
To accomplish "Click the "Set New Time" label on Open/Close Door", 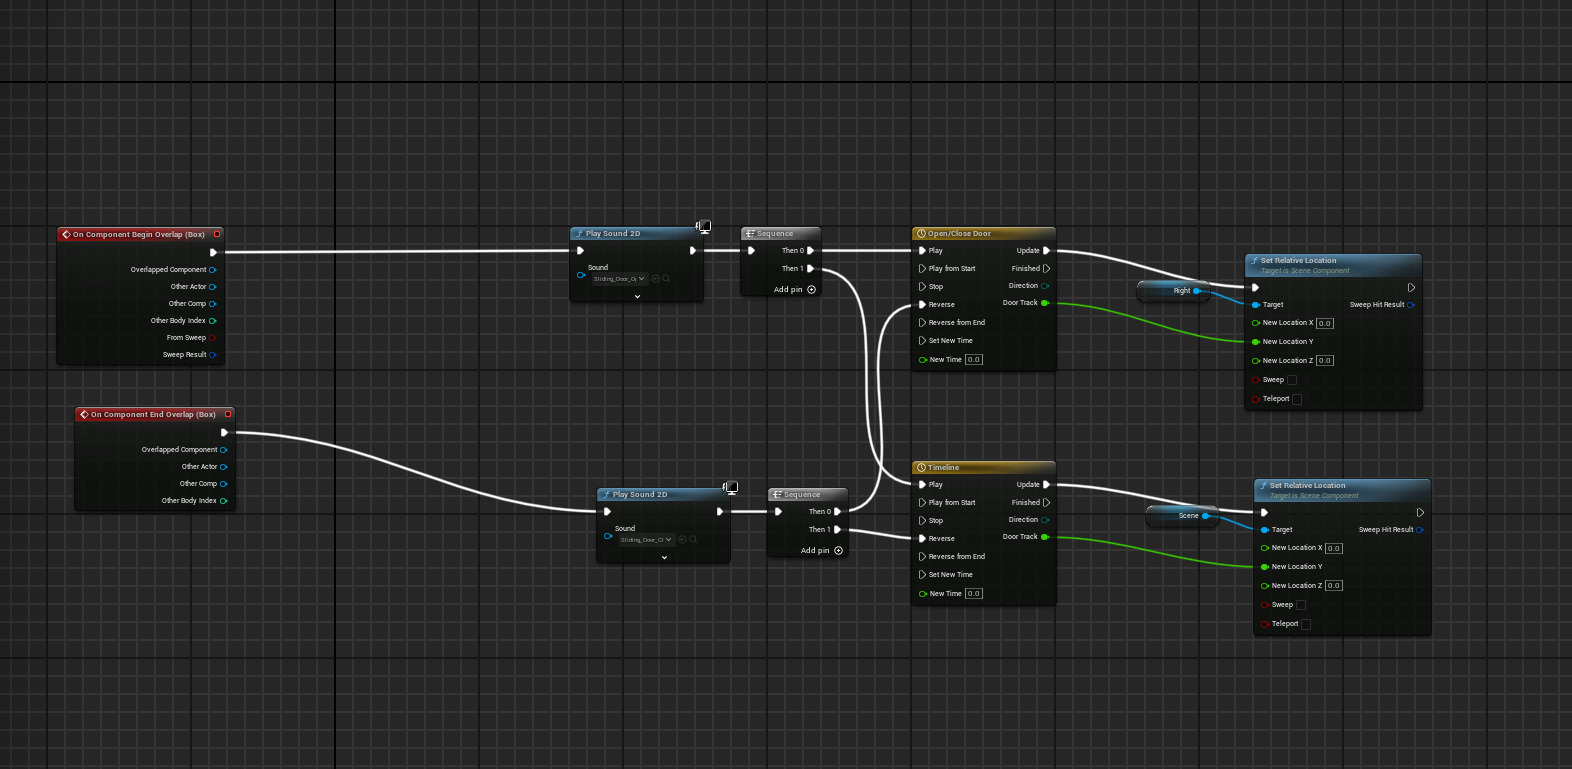I will click(951, 341).
